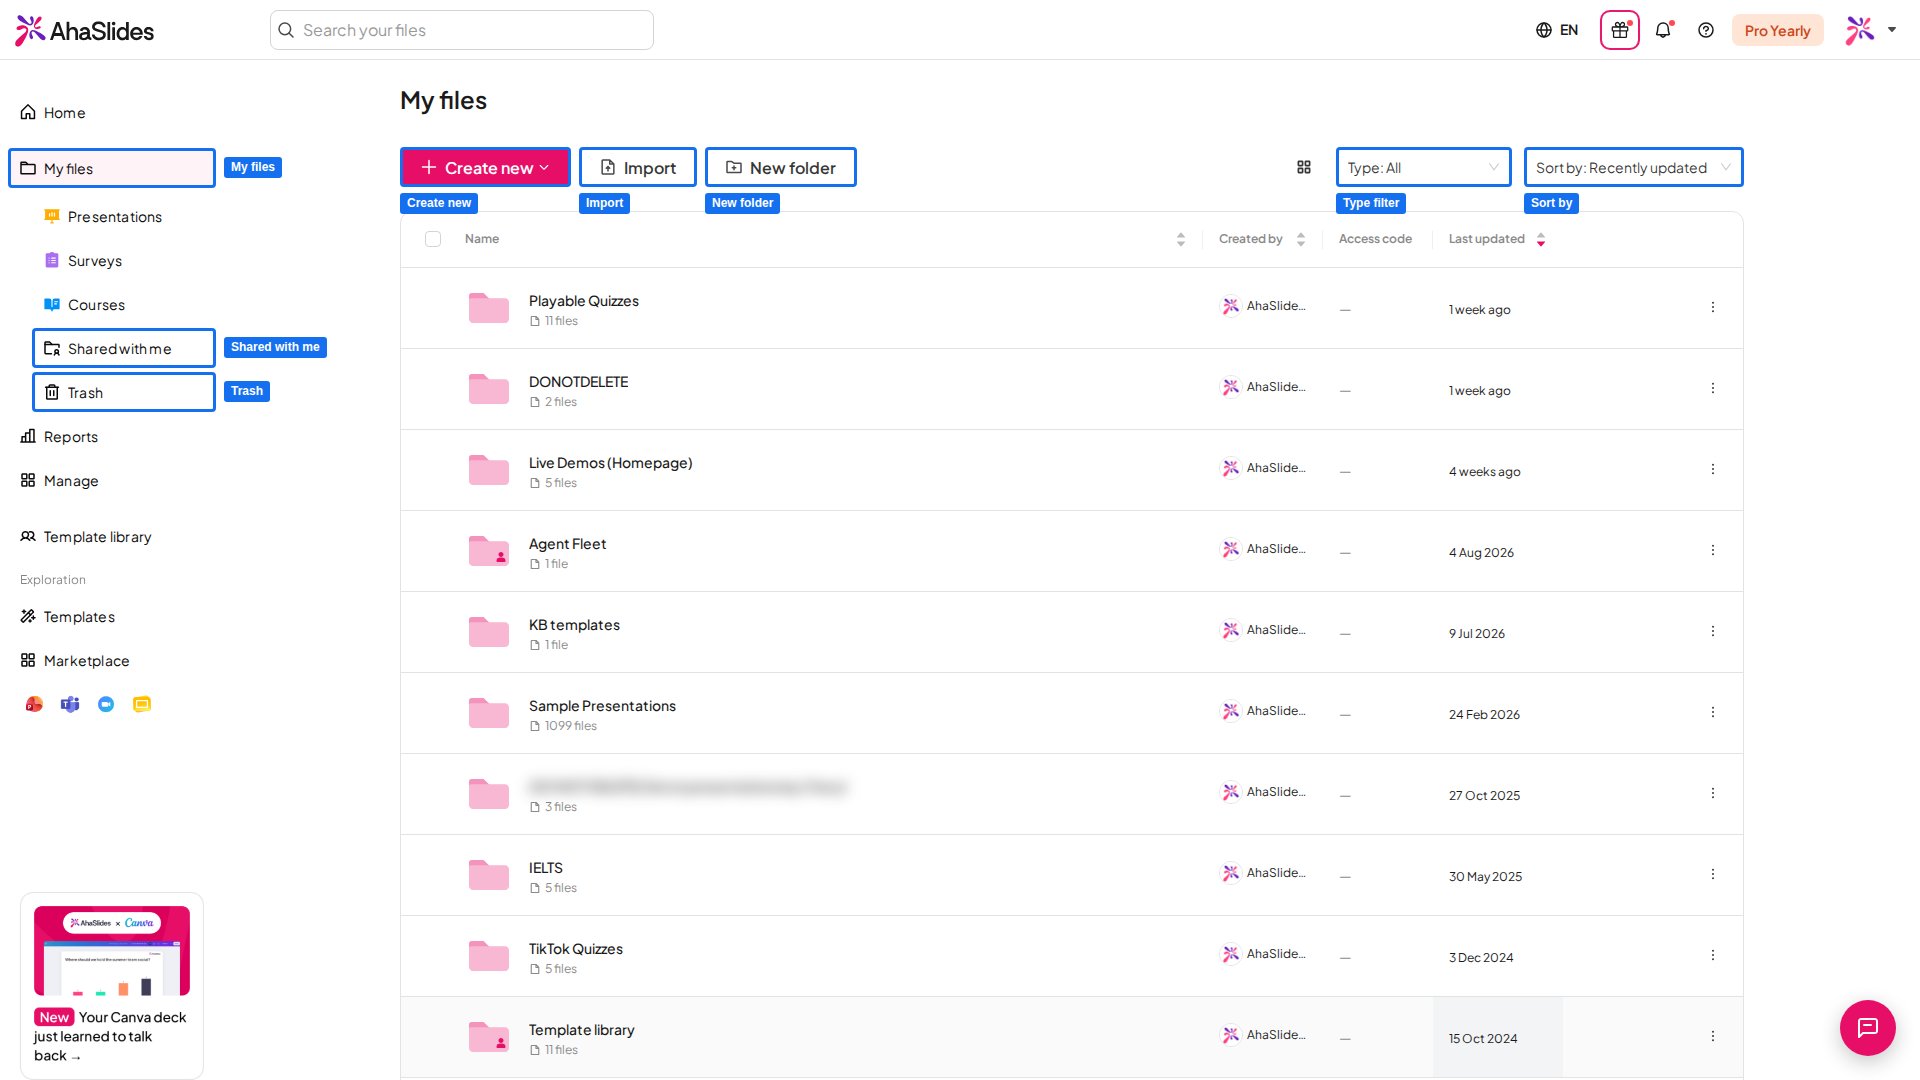The height and width of the screenshot is (1080, 1920).
Task: Open the chat support bubble
Action: [x=1867, y=1027]
